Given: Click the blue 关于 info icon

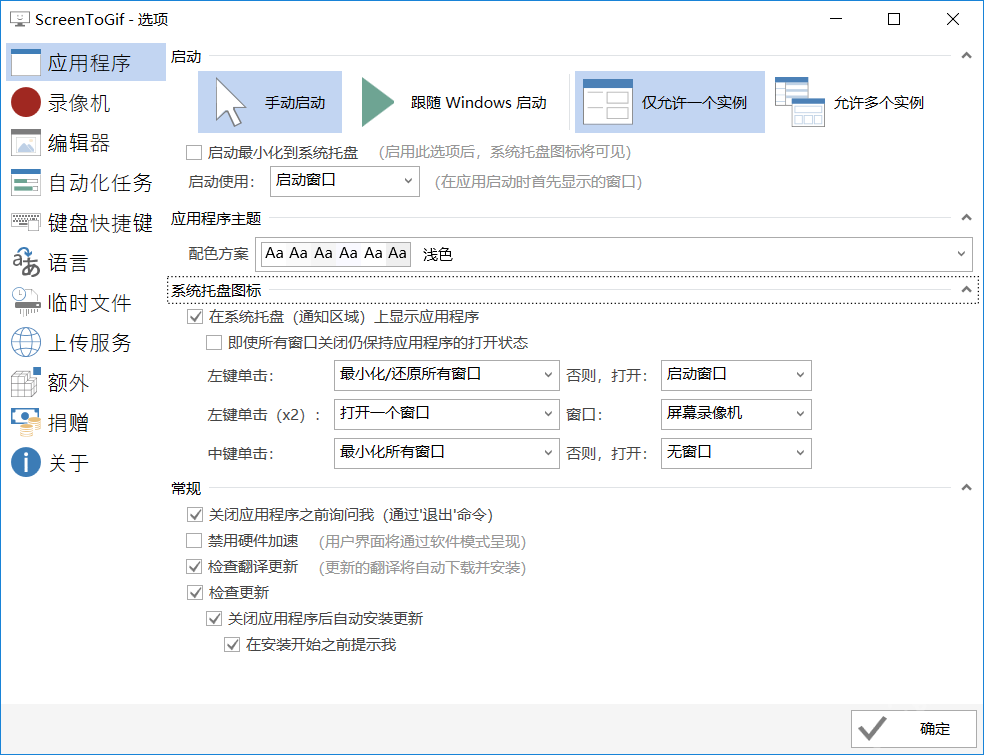Looking at the screenshot, I should 26,462.
